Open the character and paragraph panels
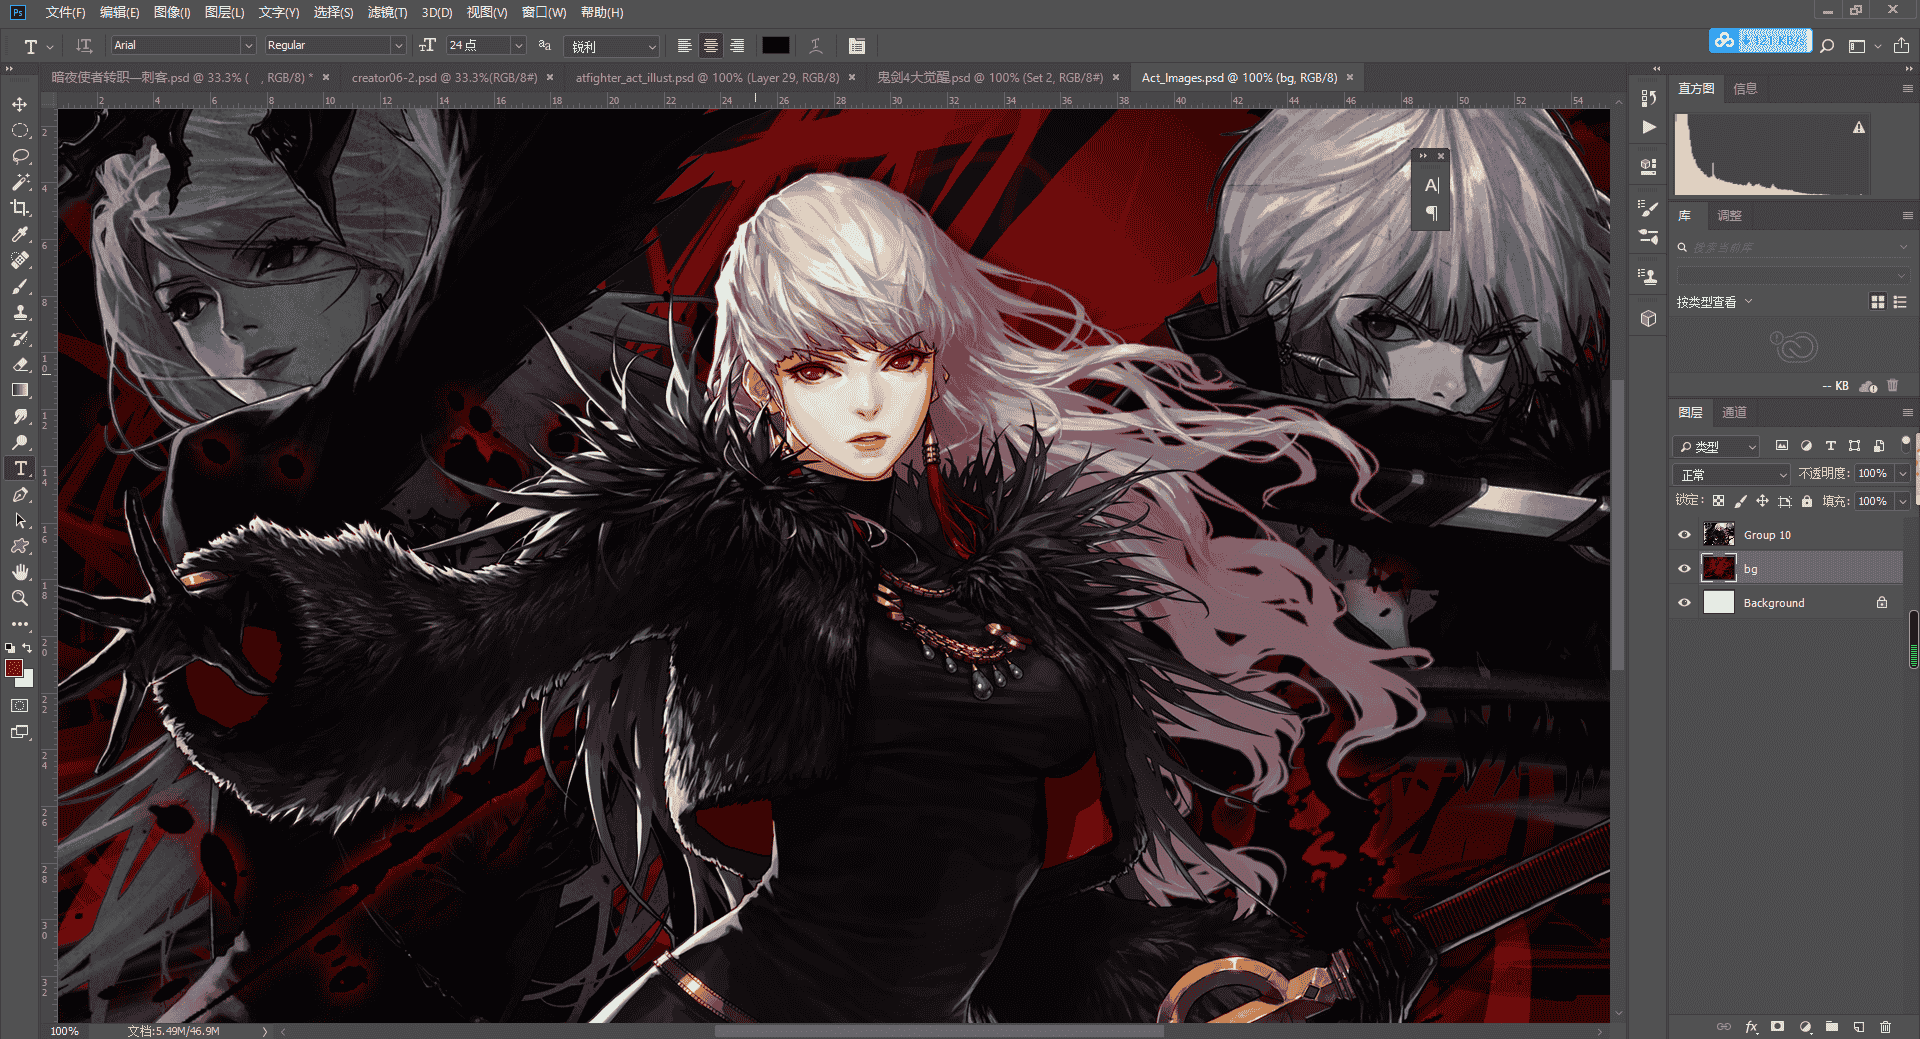This screenshot has height=1039, width=1920. tap(857, 45)
